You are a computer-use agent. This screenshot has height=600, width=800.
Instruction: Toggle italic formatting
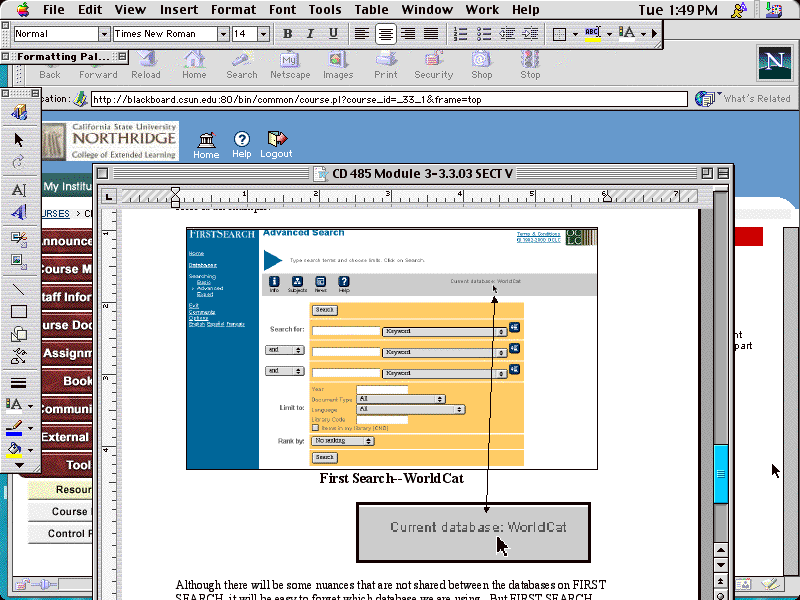point(310,34)
